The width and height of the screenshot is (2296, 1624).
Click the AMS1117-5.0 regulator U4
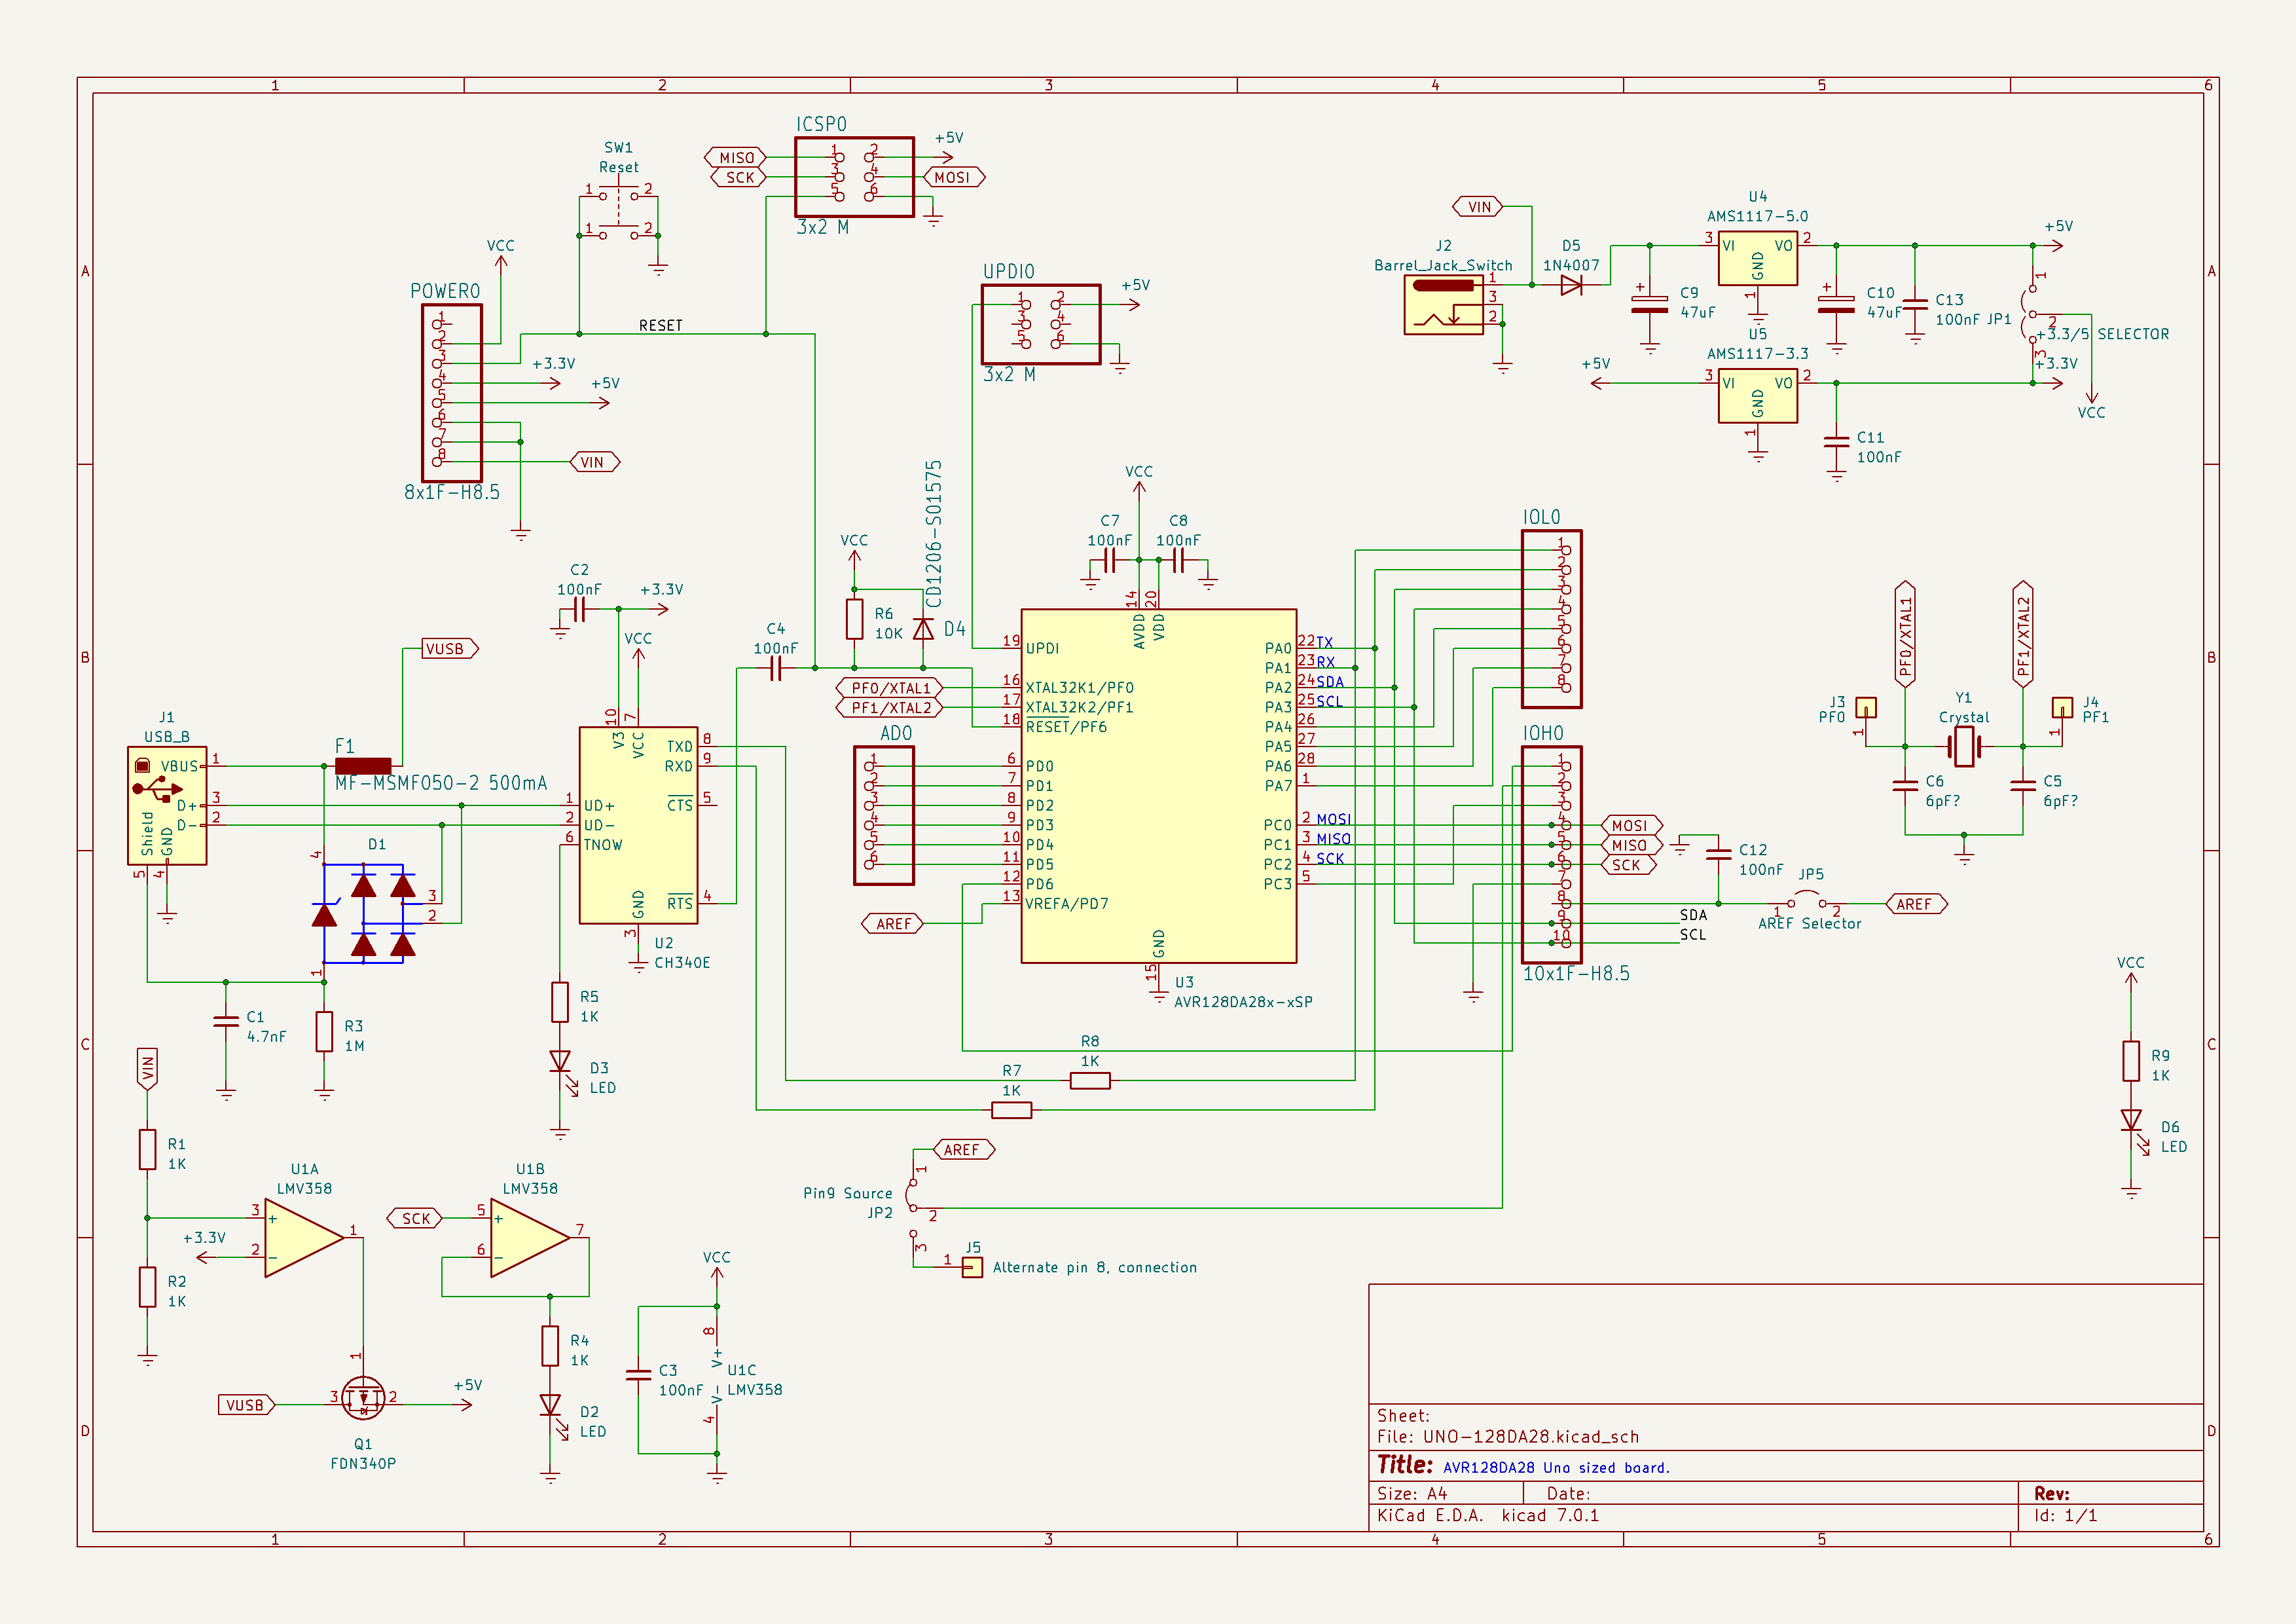click(1758, 258)
